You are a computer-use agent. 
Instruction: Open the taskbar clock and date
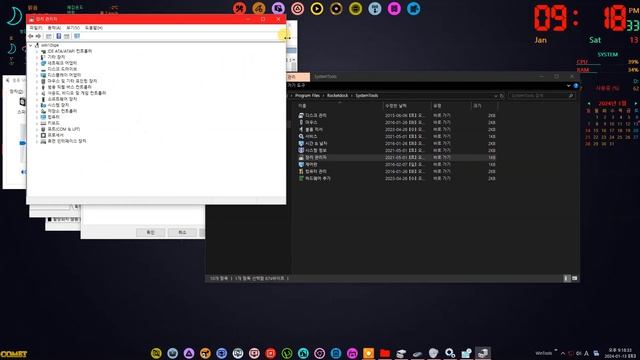[x=620, y=353]
